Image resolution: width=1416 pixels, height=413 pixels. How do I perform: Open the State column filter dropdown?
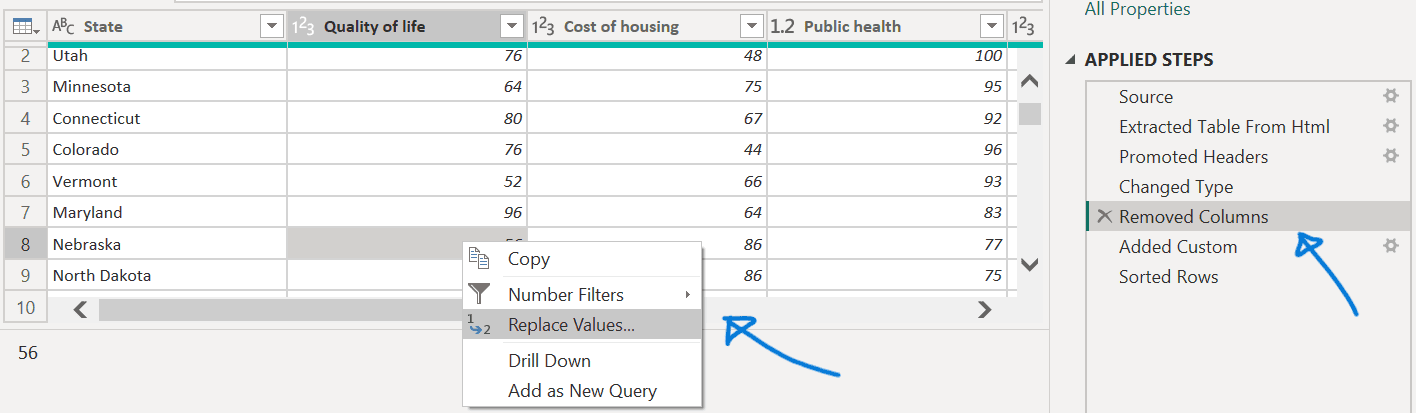[271, 27]
